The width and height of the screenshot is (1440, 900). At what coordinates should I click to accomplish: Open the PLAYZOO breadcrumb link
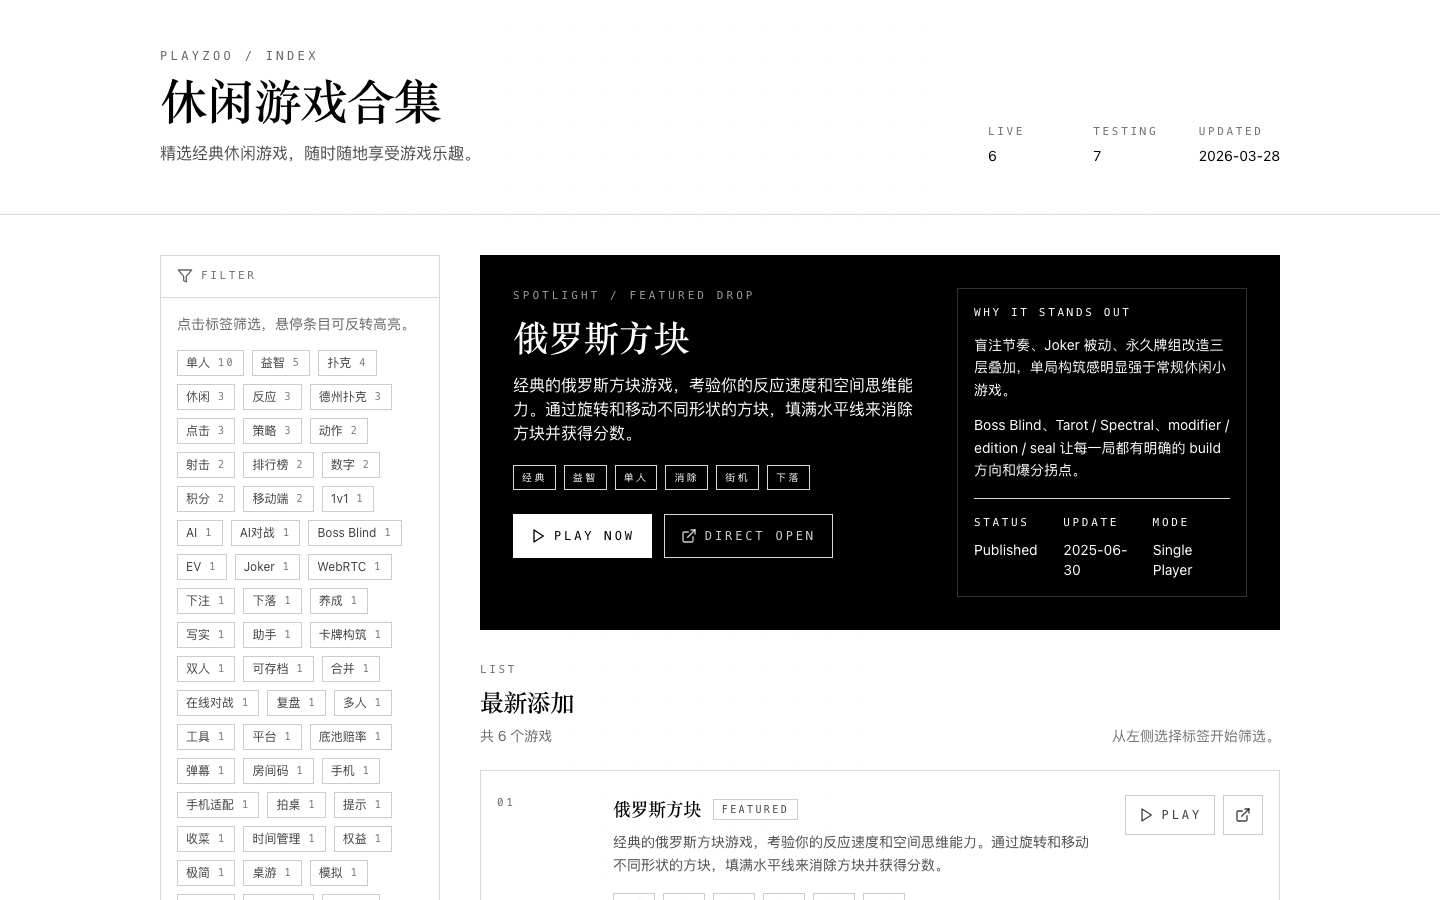(x=196, y=56)
